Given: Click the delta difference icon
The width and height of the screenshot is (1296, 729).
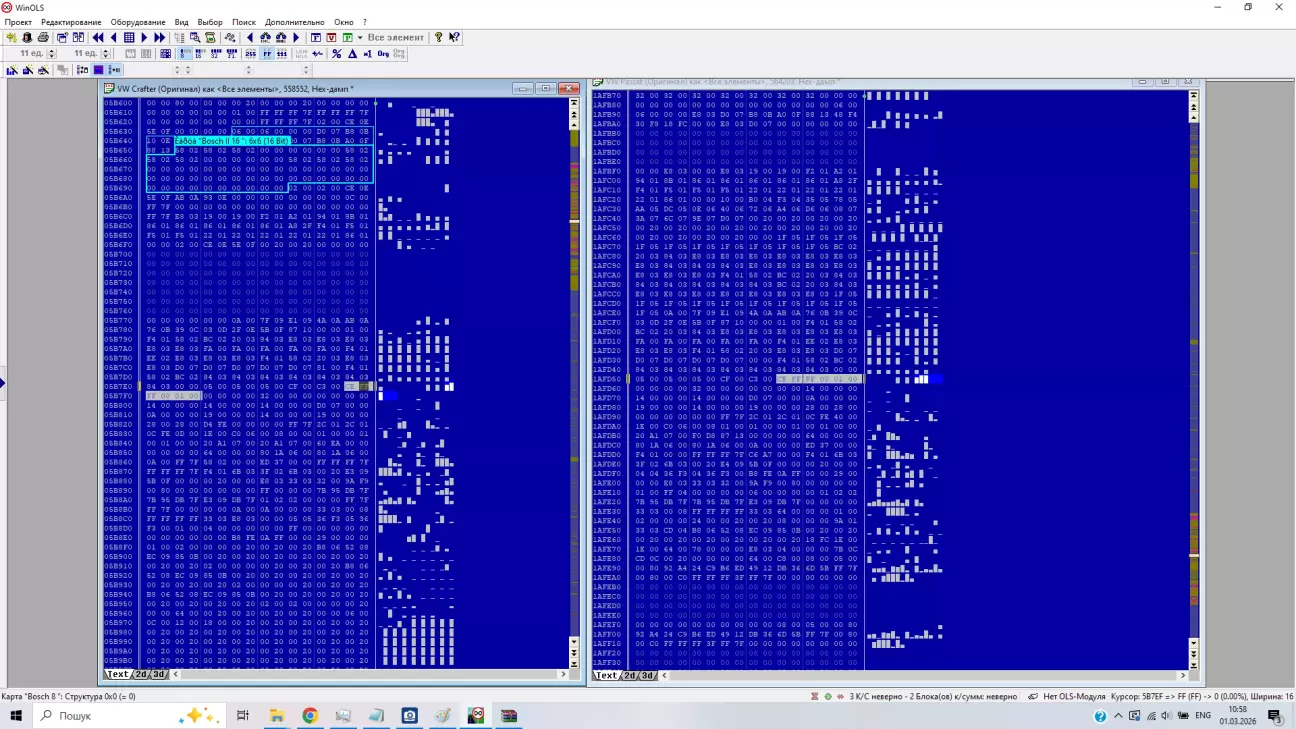Looking at the screenshot, I should [x=352, y=54].
